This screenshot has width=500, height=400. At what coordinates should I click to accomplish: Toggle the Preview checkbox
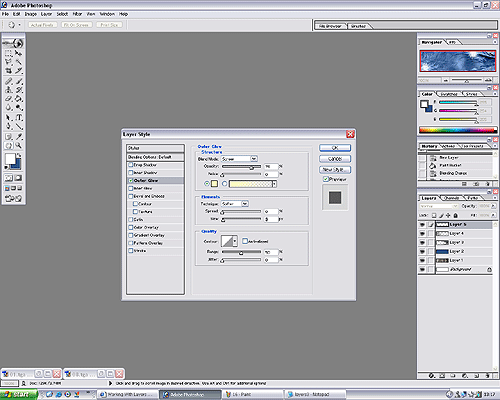[x=326, y=179]
